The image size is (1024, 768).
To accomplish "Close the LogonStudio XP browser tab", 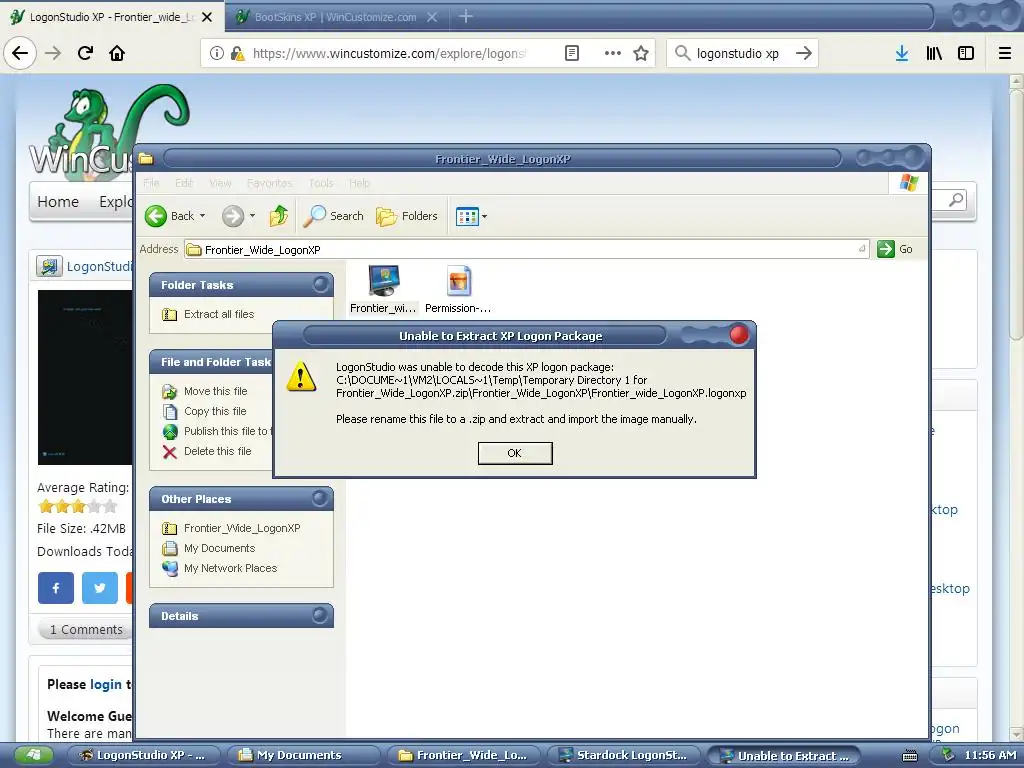I will [x=207, y=17].
